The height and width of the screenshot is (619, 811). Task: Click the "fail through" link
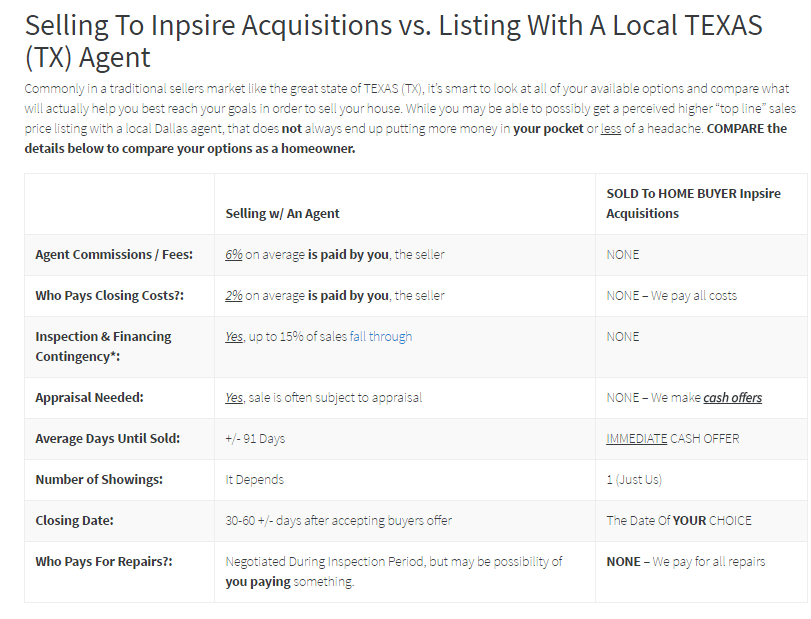point(381,337)
